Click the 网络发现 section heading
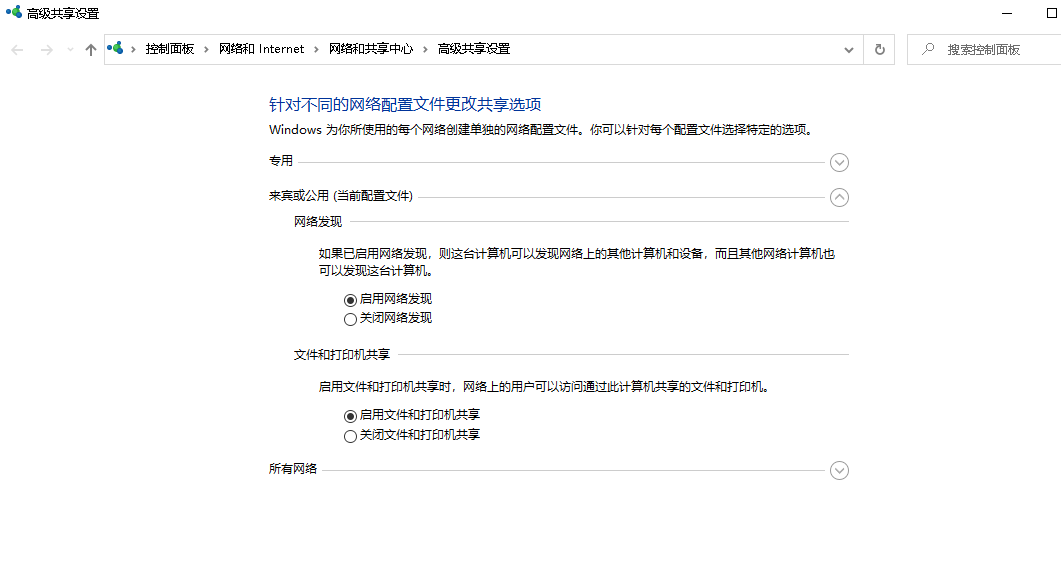This screenshot has width=1061, height=581. [318, 222]
